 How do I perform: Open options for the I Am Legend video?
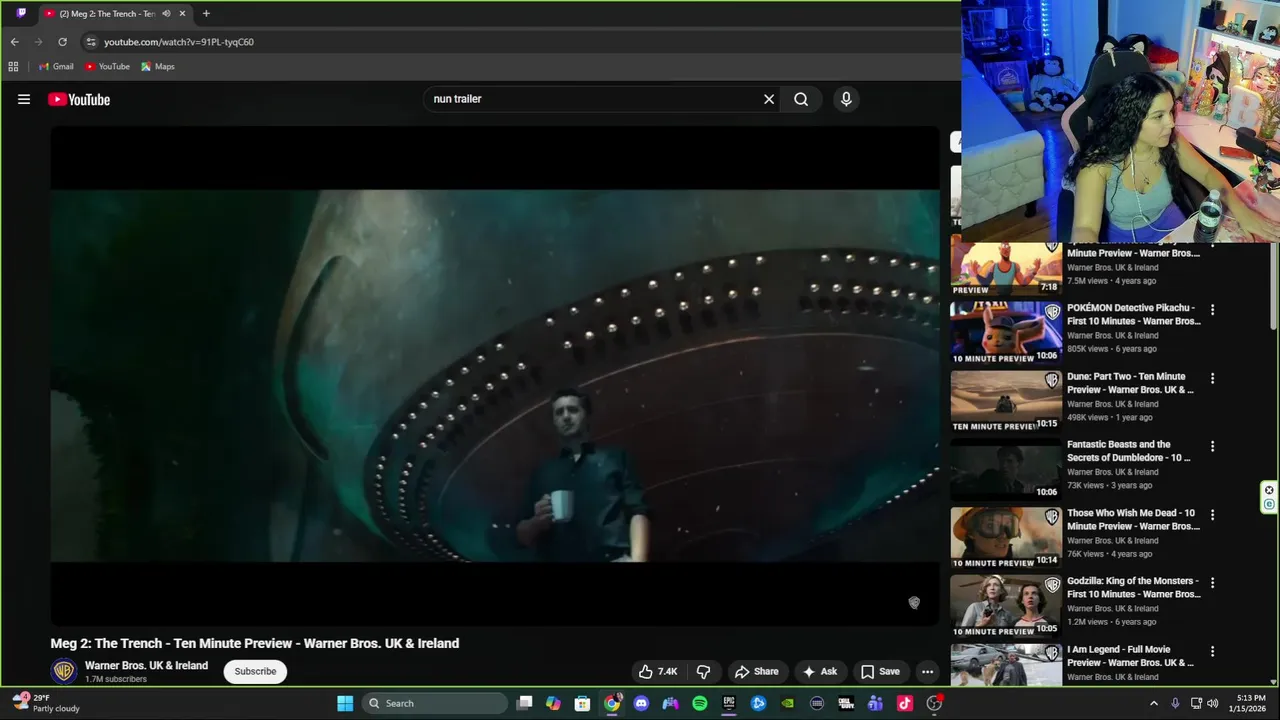1212,652
